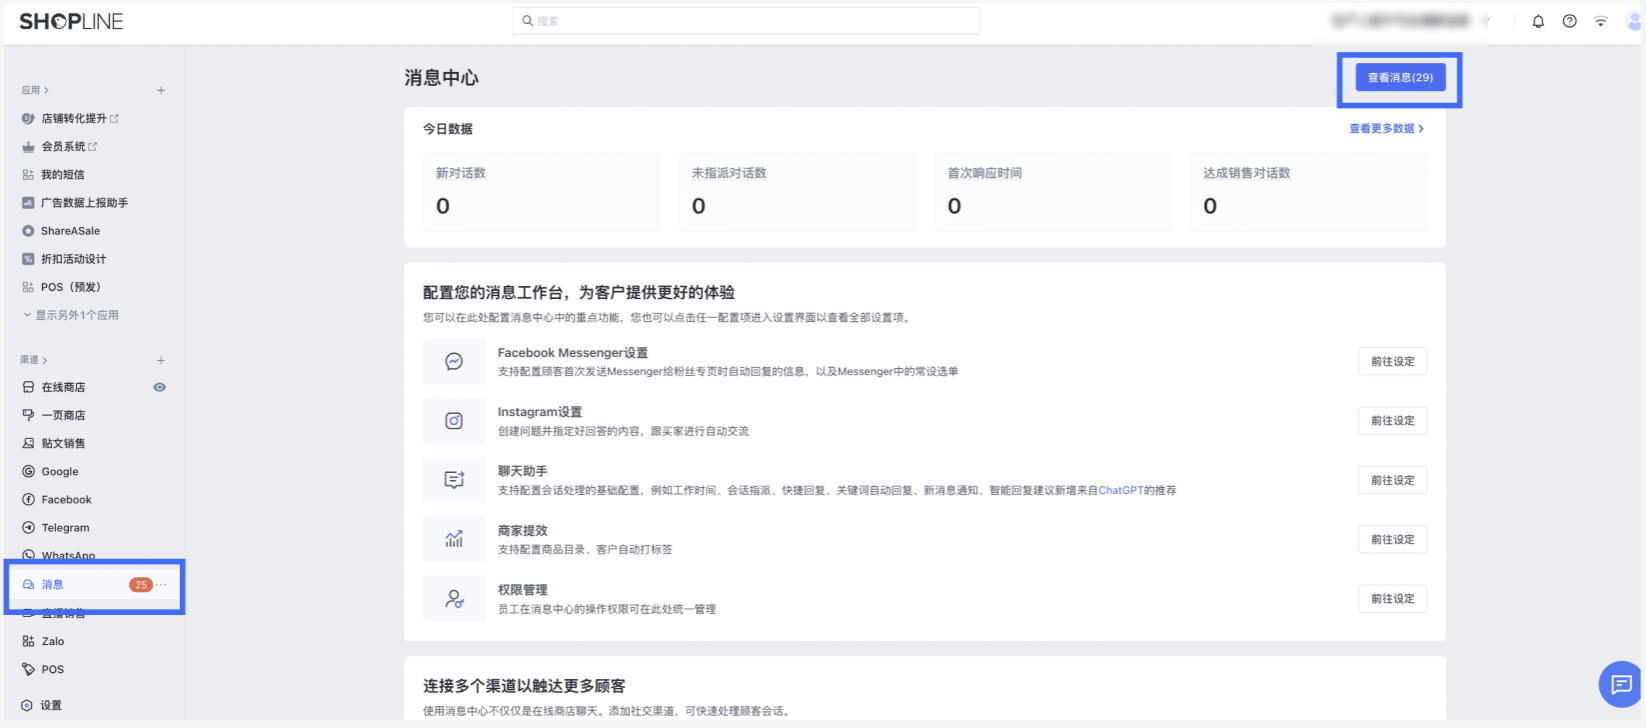Click 前往设定 for 权限管理
The height and width of the screenshot is (728, 1646).
(1392, 599)
